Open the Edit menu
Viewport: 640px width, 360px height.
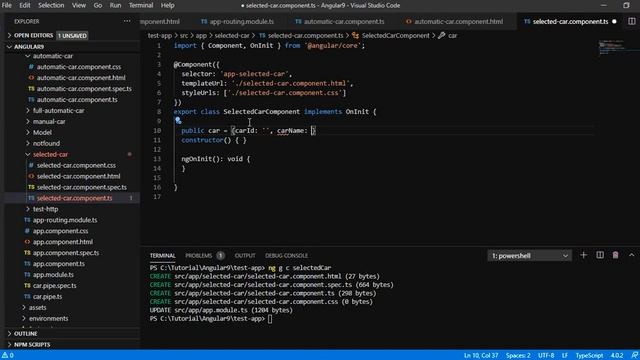tap(25, 5)
